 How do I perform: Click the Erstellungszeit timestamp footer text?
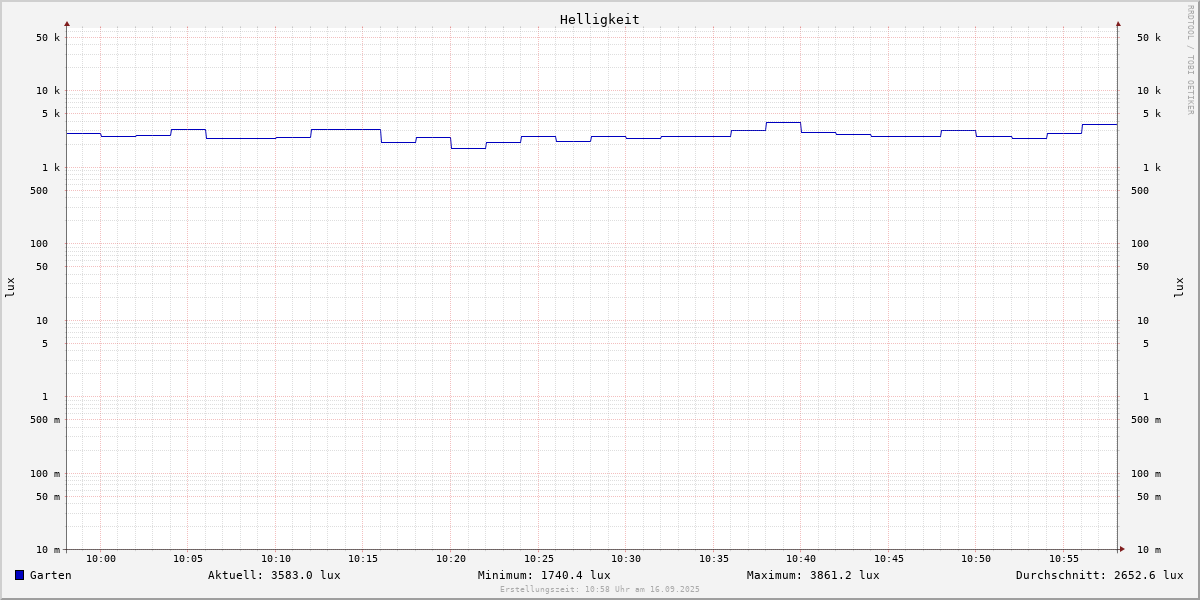pos(600,590)
